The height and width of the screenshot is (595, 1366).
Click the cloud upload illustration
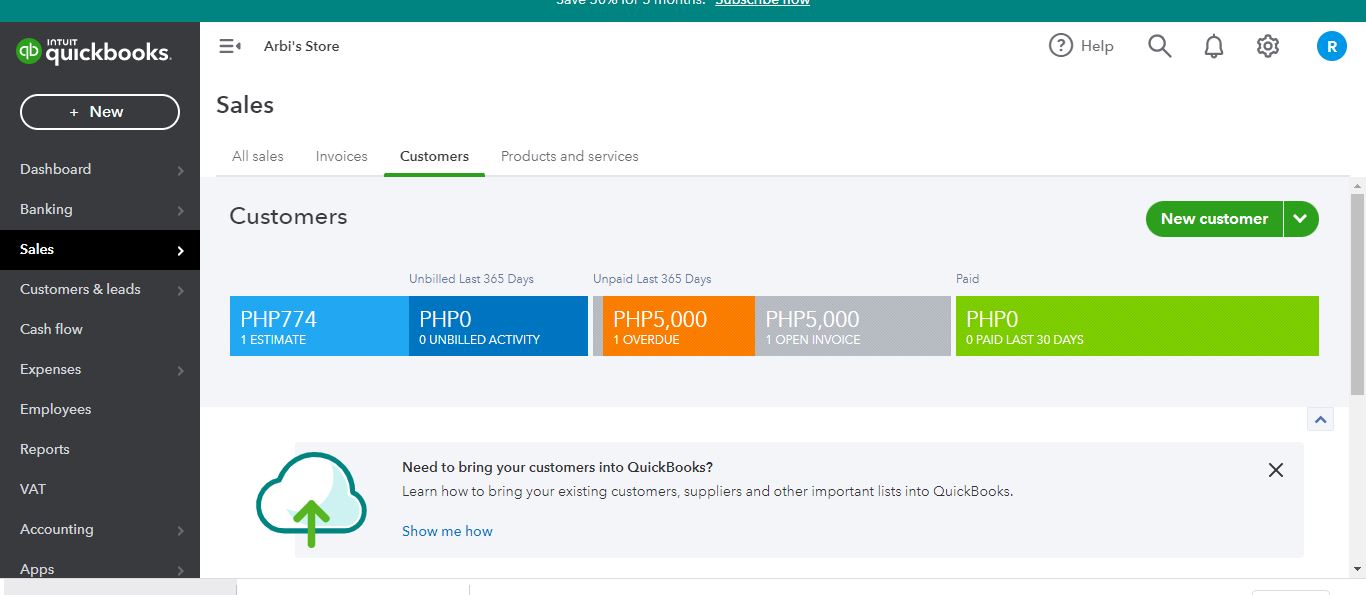pos(309,499)
